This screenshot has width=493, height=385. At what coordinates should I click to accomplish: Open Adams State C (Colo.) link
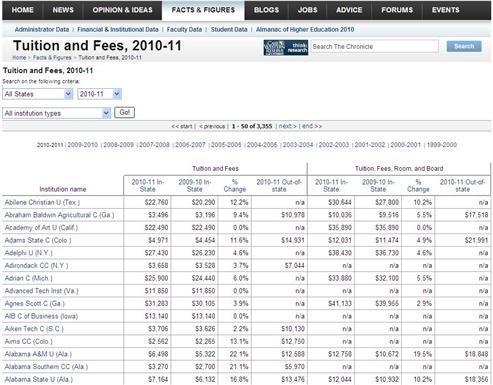point(38,240)
